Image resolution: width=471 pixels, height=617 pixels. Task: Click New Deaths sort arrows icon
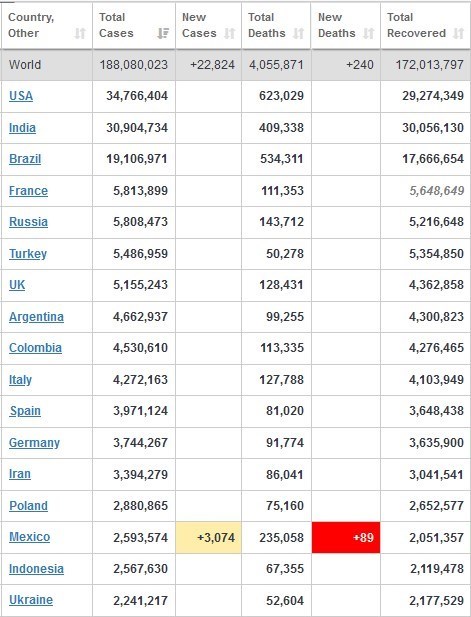(369, 33)
